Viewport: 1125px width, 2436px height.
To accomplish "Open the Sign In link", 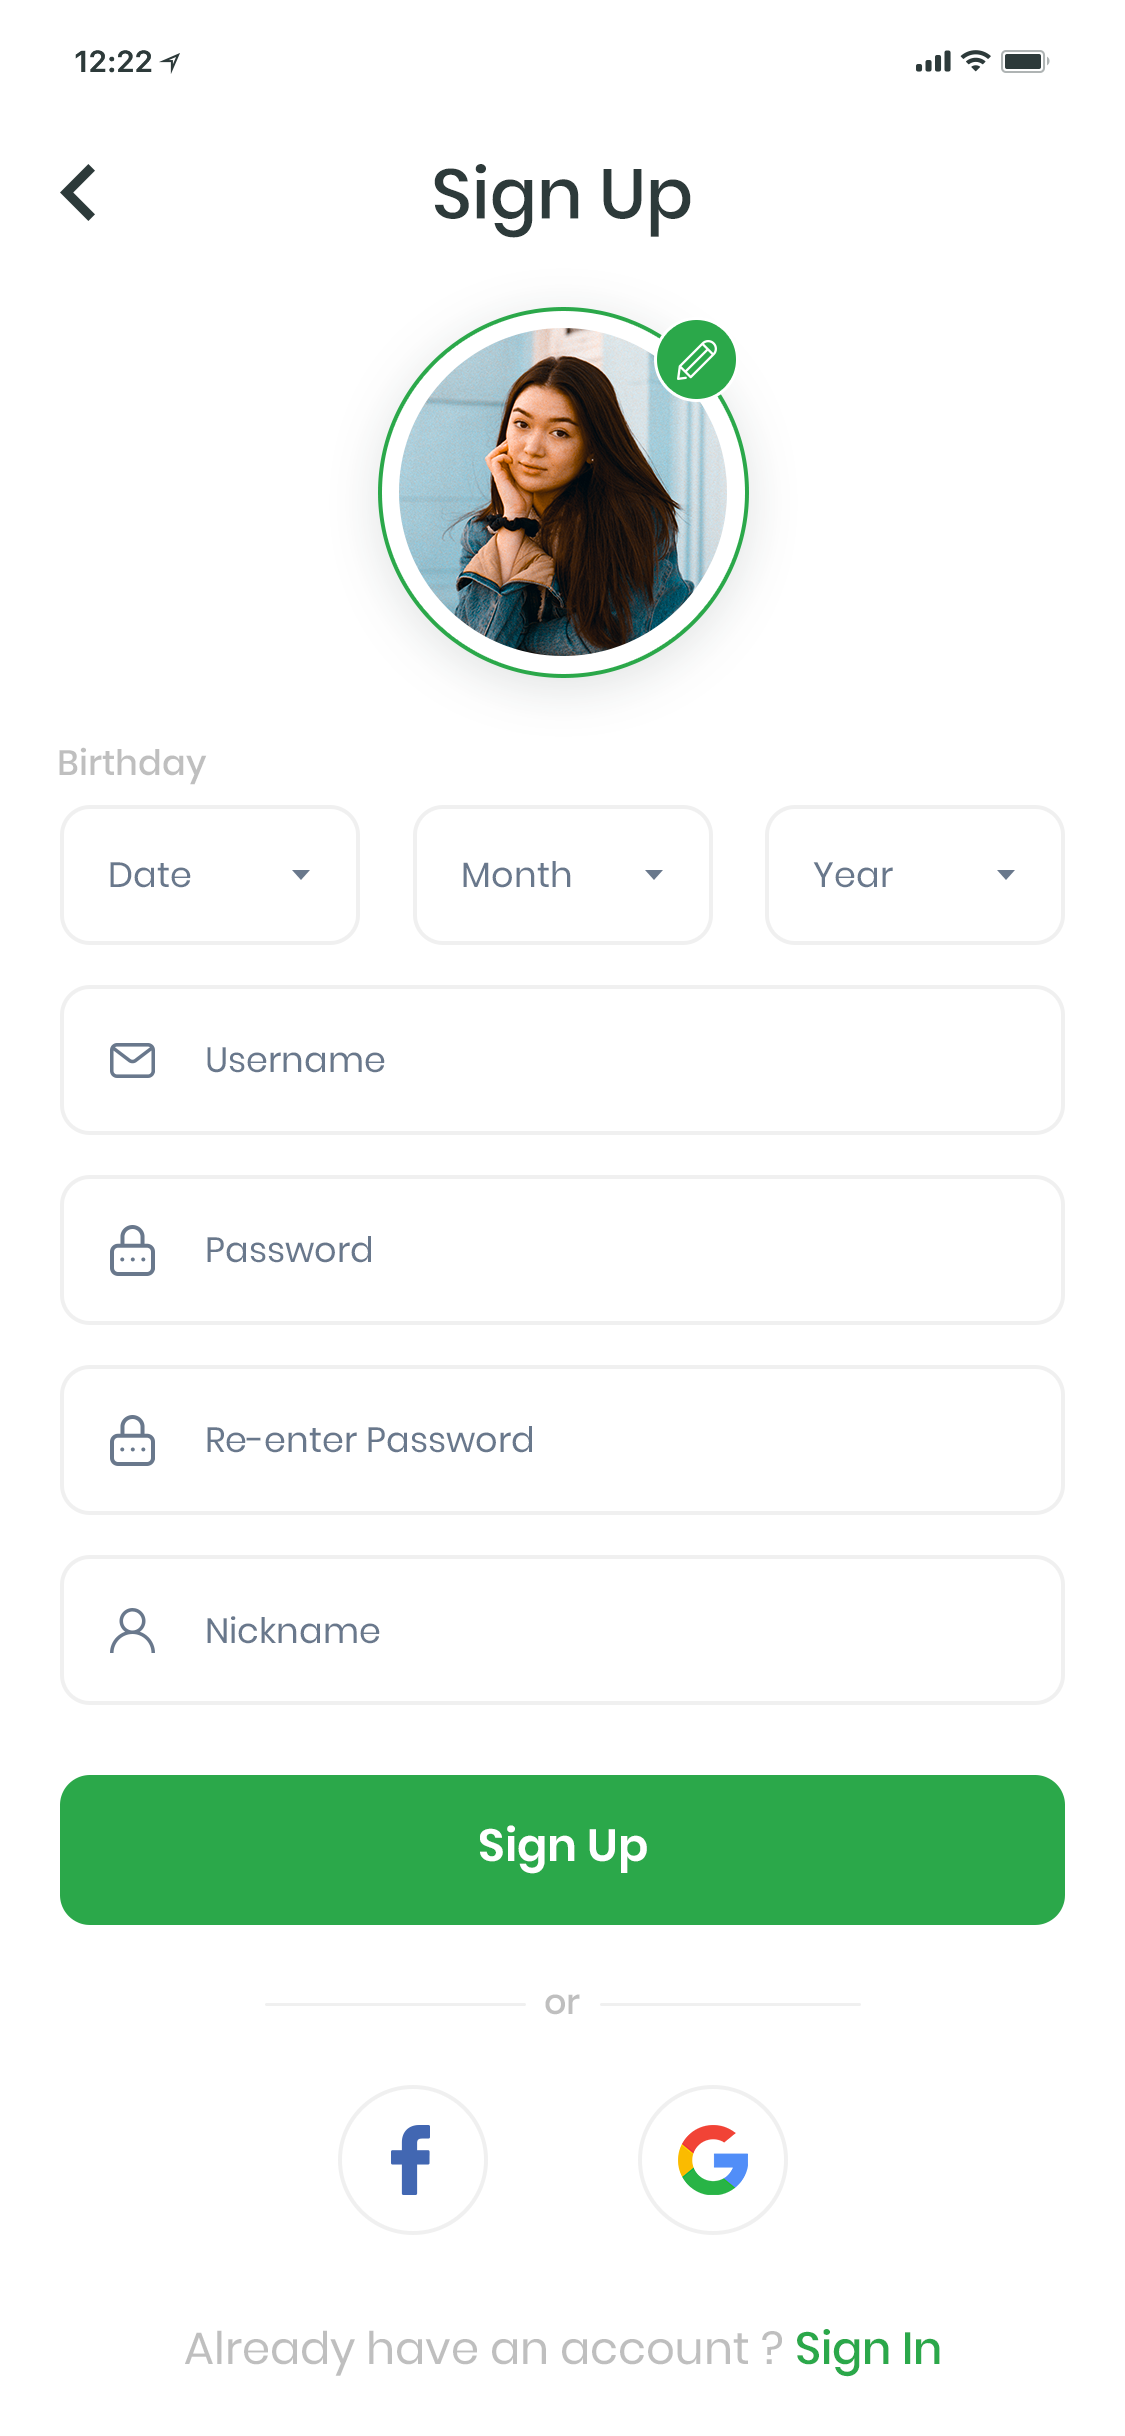I will (x=868, y=2349).
